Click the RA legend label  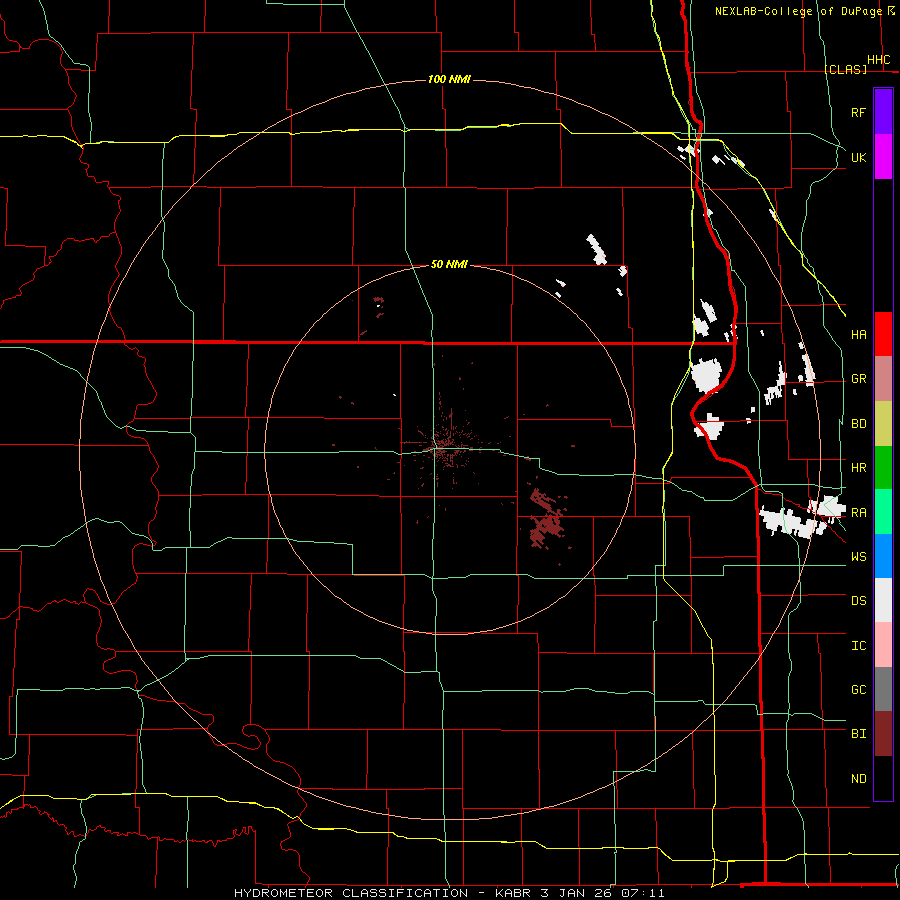point(858,512)
